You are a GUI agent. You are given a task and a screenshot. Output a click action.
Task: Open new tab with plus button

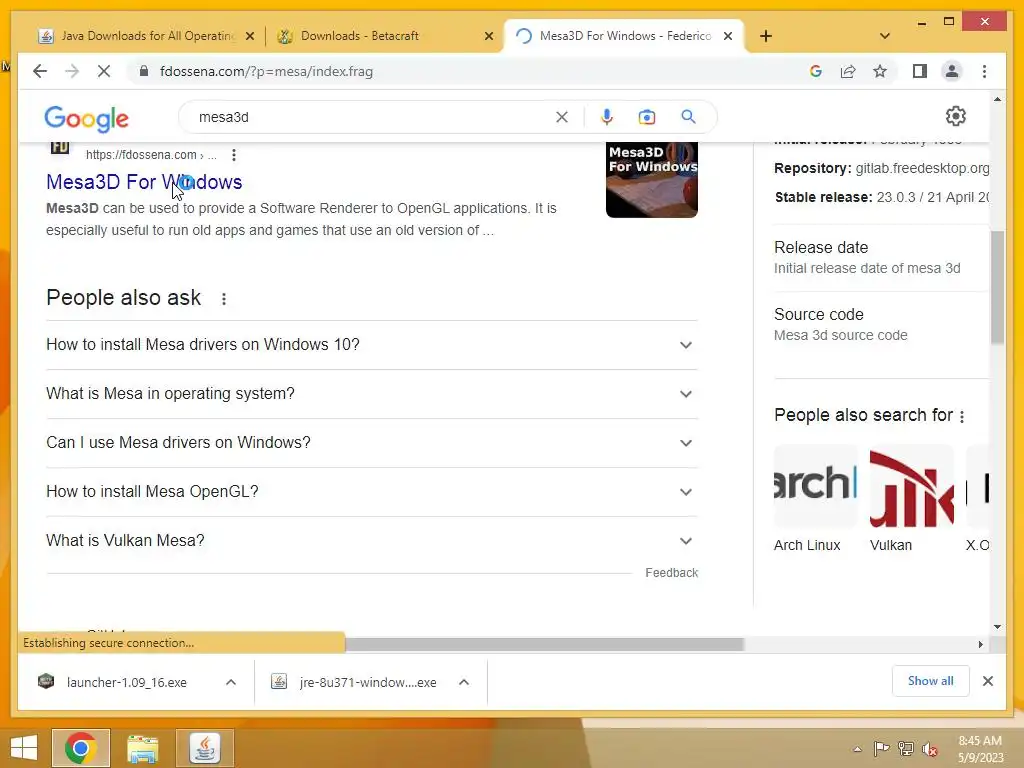pos(766,36)
